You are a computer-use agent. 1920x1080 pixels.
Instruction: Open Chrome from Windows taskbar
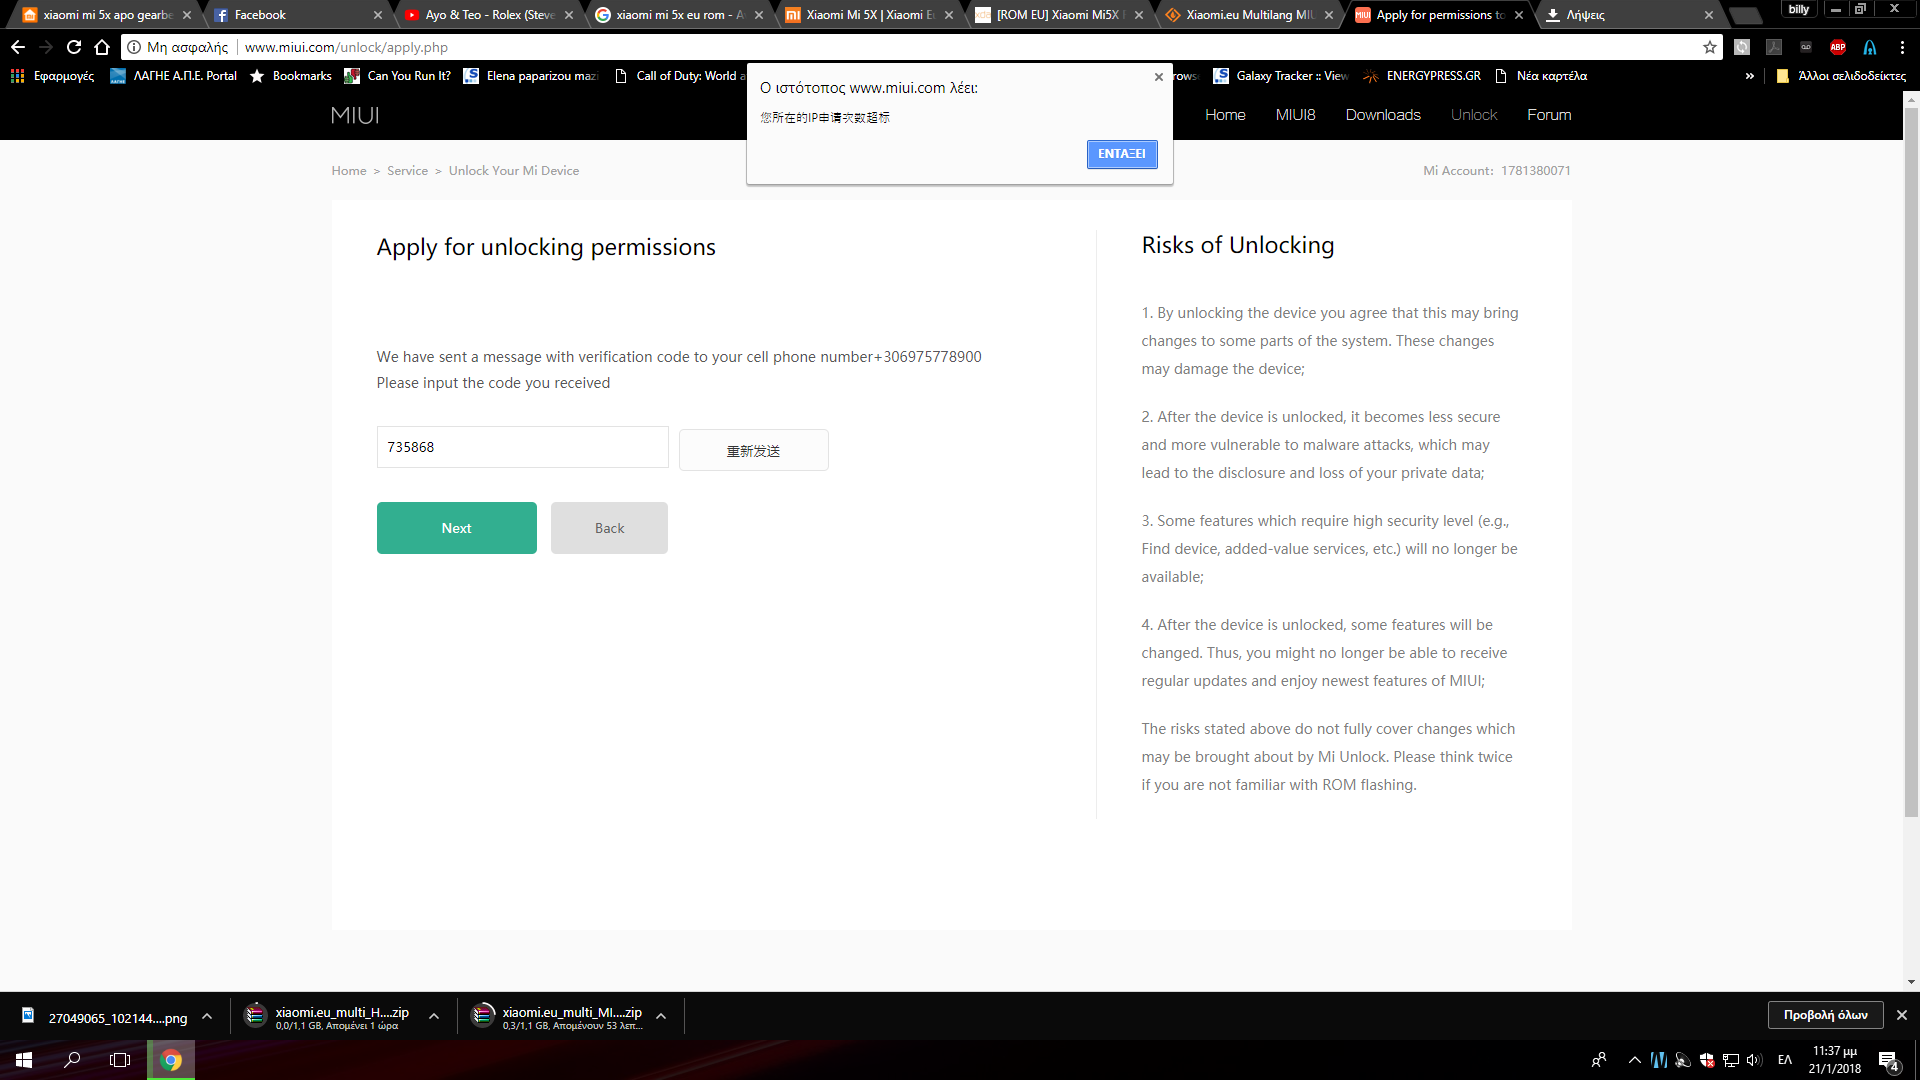[171, 1060]
